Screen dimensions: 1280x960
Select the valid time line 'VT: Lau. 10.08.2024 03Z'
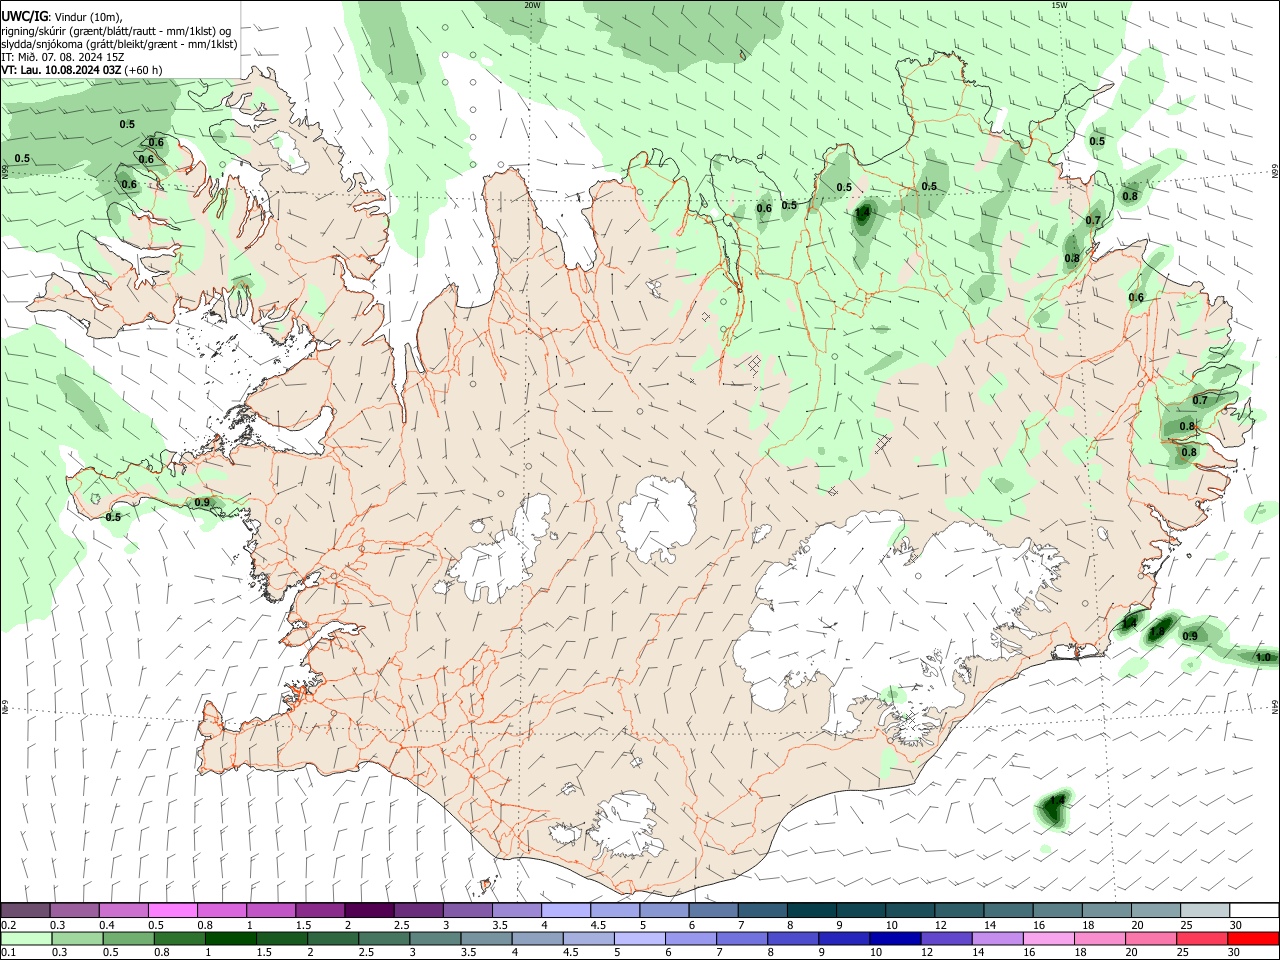tap(61, 70)
